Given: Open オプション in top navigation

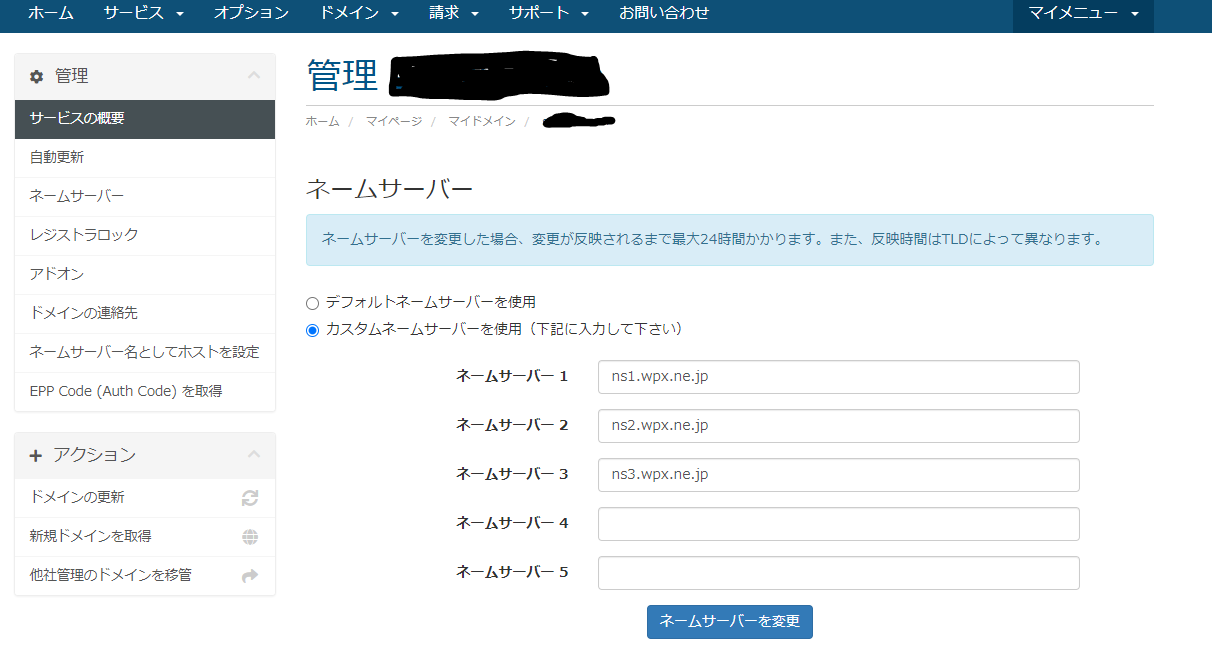Looking at the screenshot, I should [x=251, y=13].
